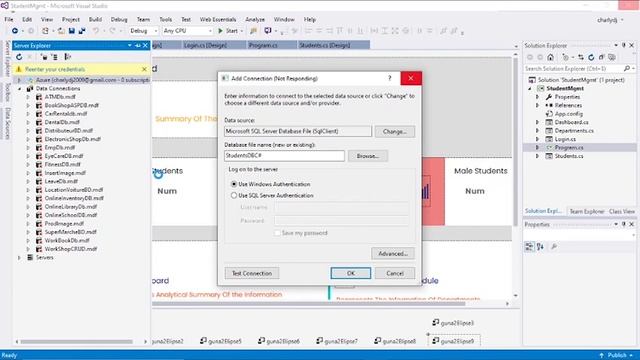Select the guna2Elipse9 component in tray
The image size is (640, 360).
(x=453, y=340)
